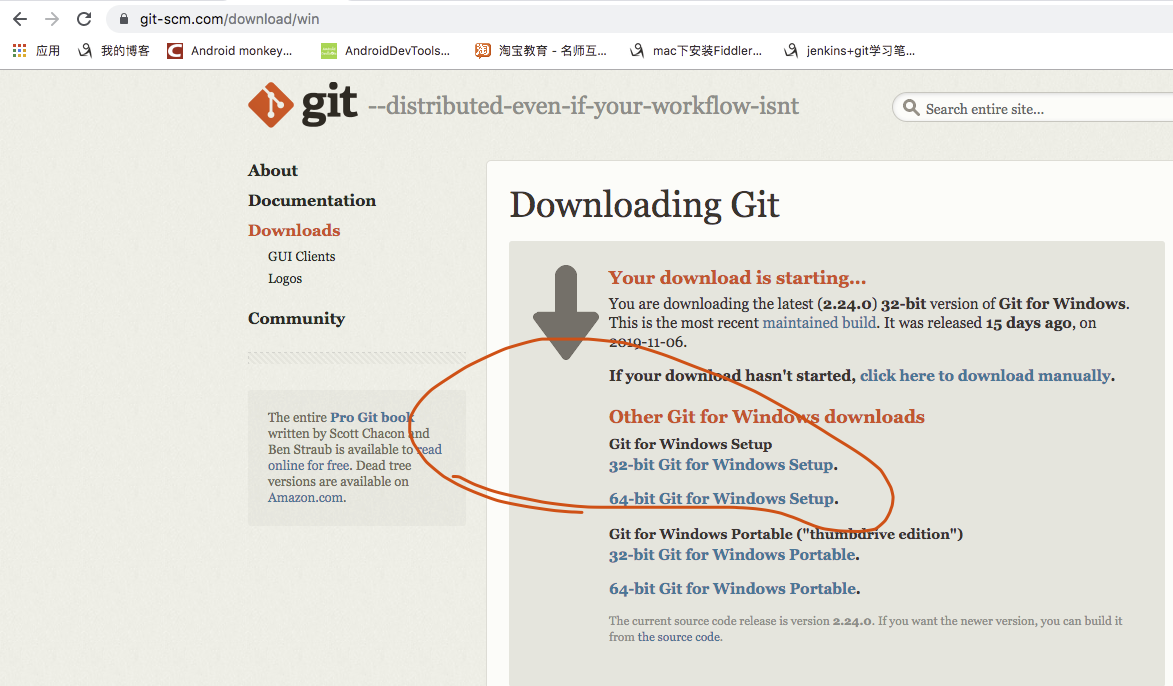Open the AndroidDevTools bookmark
This screenshot has width=1173, height=686.
385,50
